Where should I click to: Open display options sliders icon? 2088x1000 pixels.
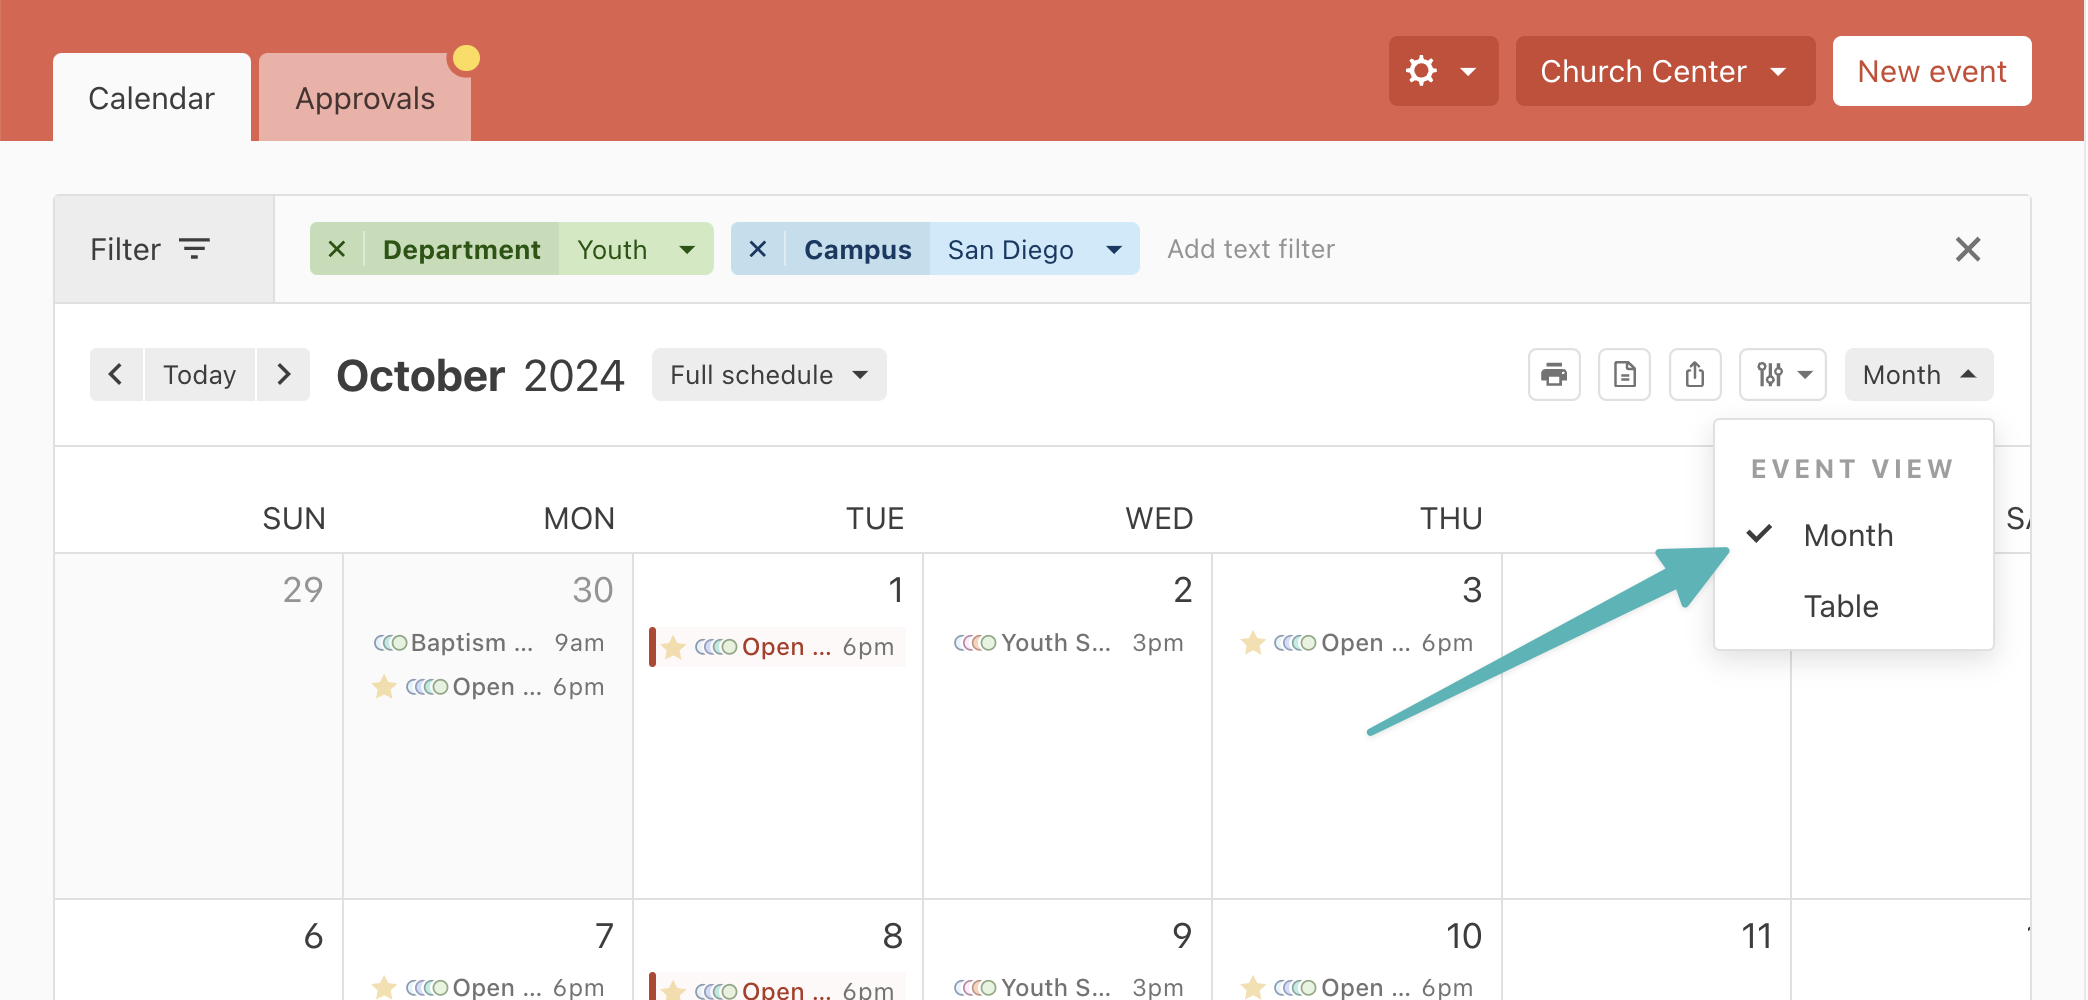coord(1783,375)
